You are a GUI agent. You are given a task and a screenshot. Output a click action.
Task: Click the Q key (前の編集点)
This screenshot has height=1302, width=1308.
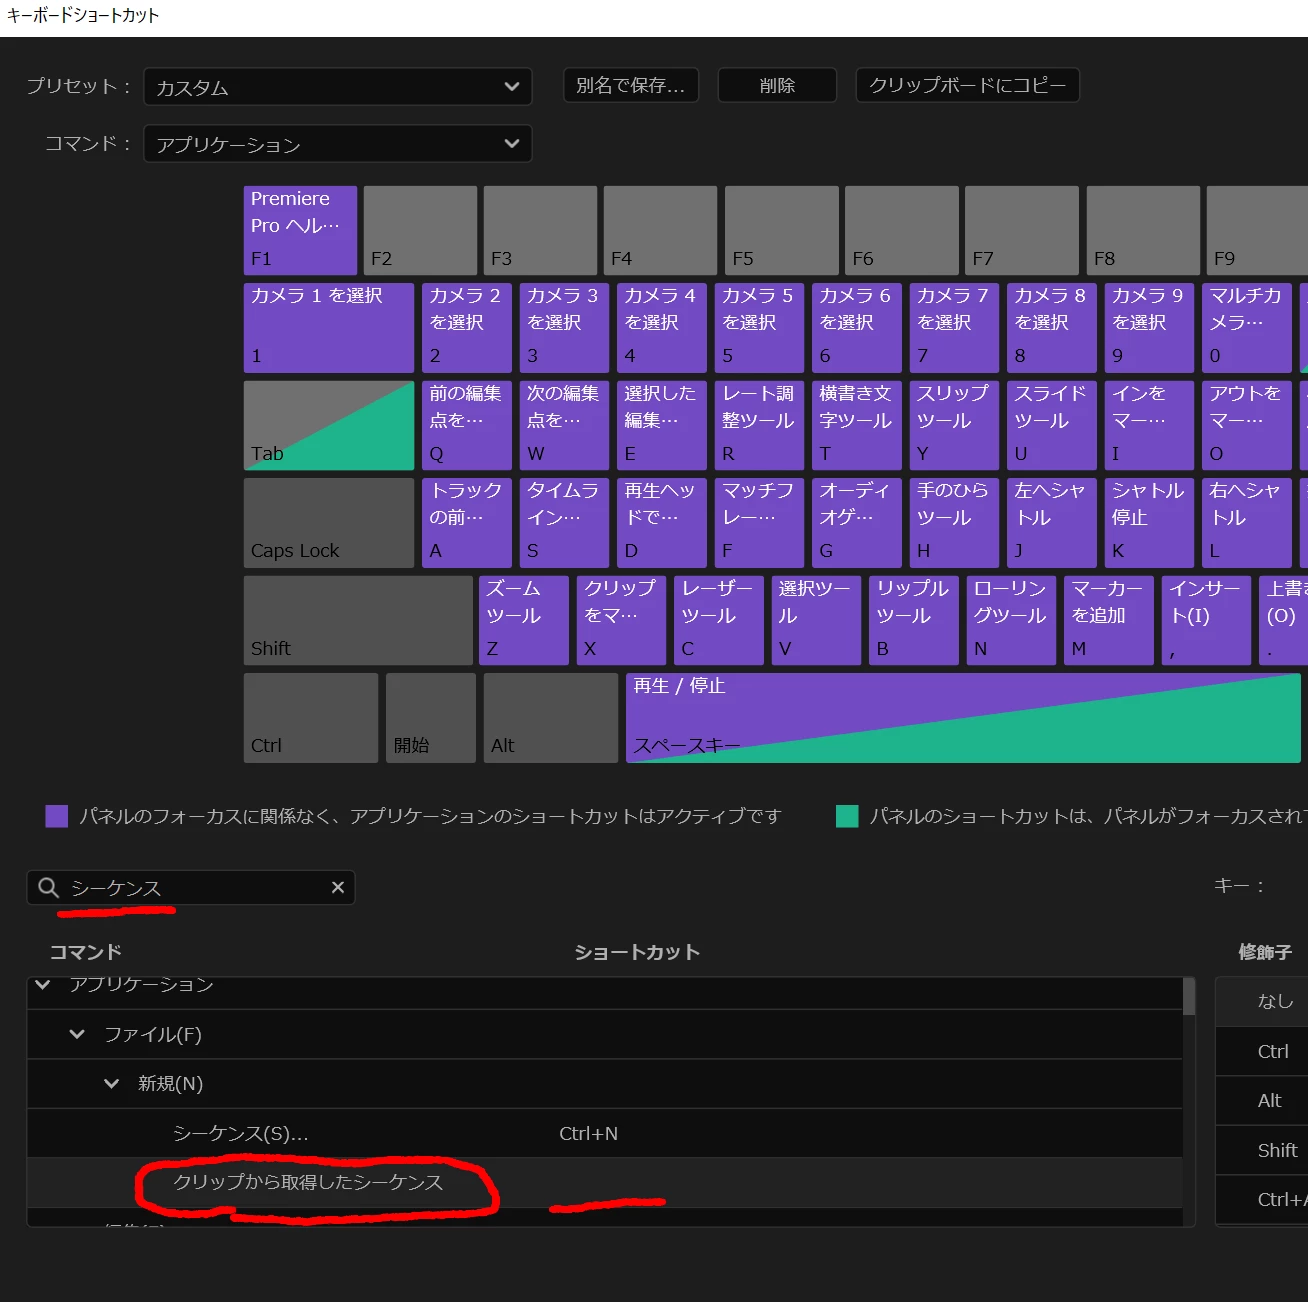coord(467,425)
